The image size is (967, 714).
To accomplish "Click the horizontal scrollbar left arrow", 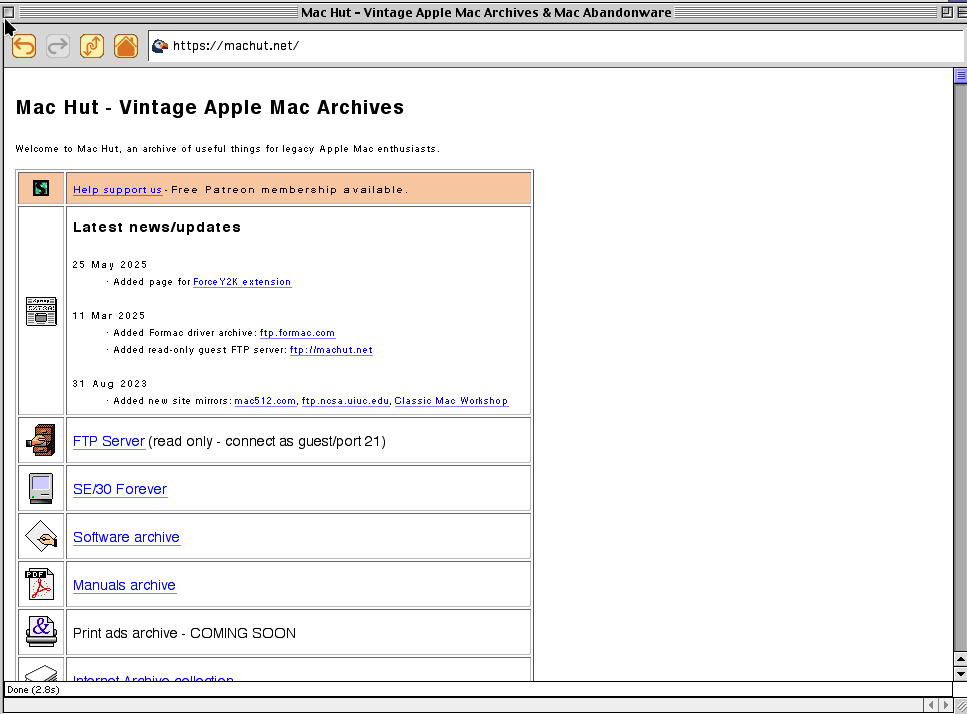I will [931, 704].
